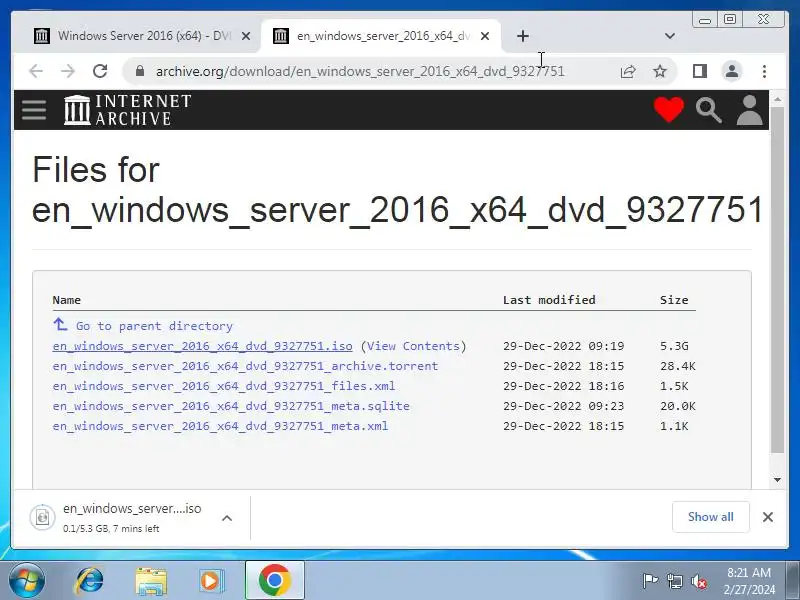Click scrollbar down arrow
Viewport: 800px width, 600px height.
pyautogui.click(x=778, y=480)
